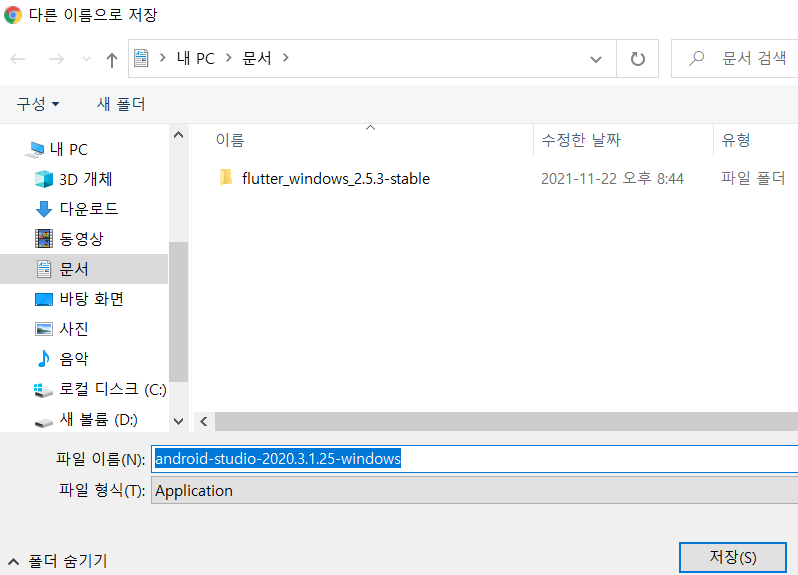This screenshot has width=798, height=575.
Task: Select 문서 folder in sidebar
Action: (x=84, y=269)
